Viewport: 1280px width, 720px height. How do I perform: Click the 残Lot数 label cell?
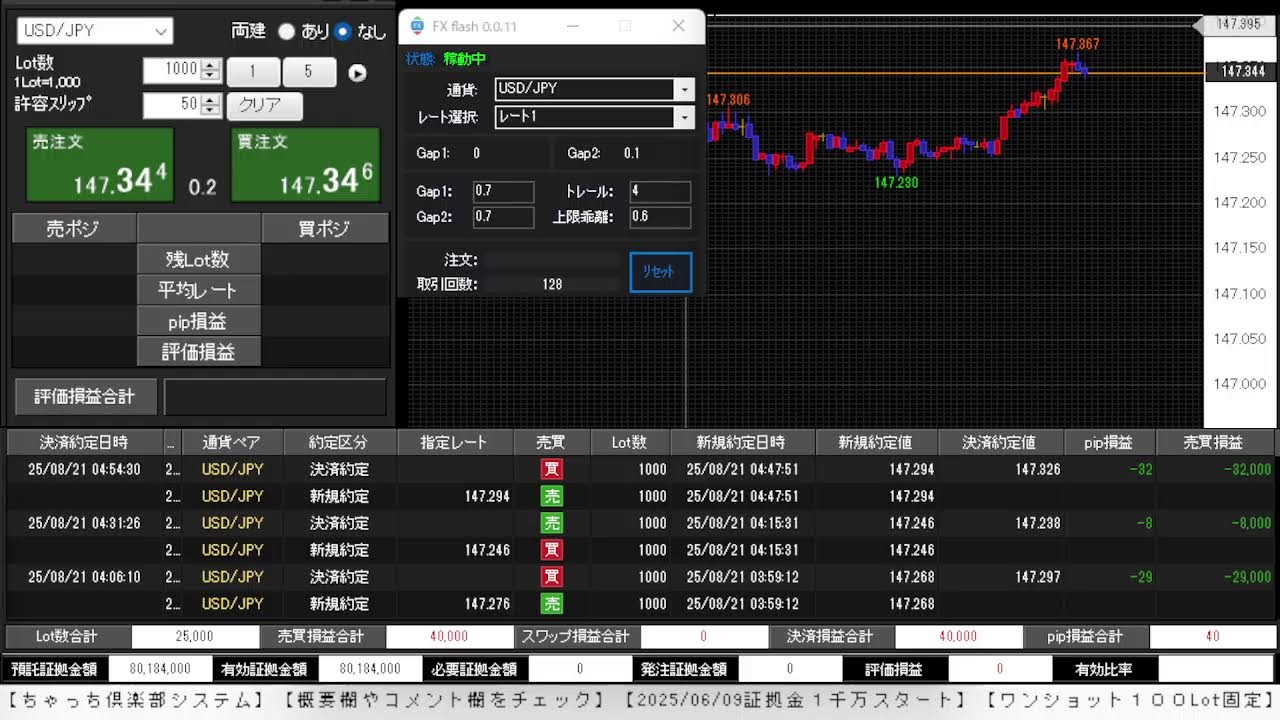(x=198, y=259)
